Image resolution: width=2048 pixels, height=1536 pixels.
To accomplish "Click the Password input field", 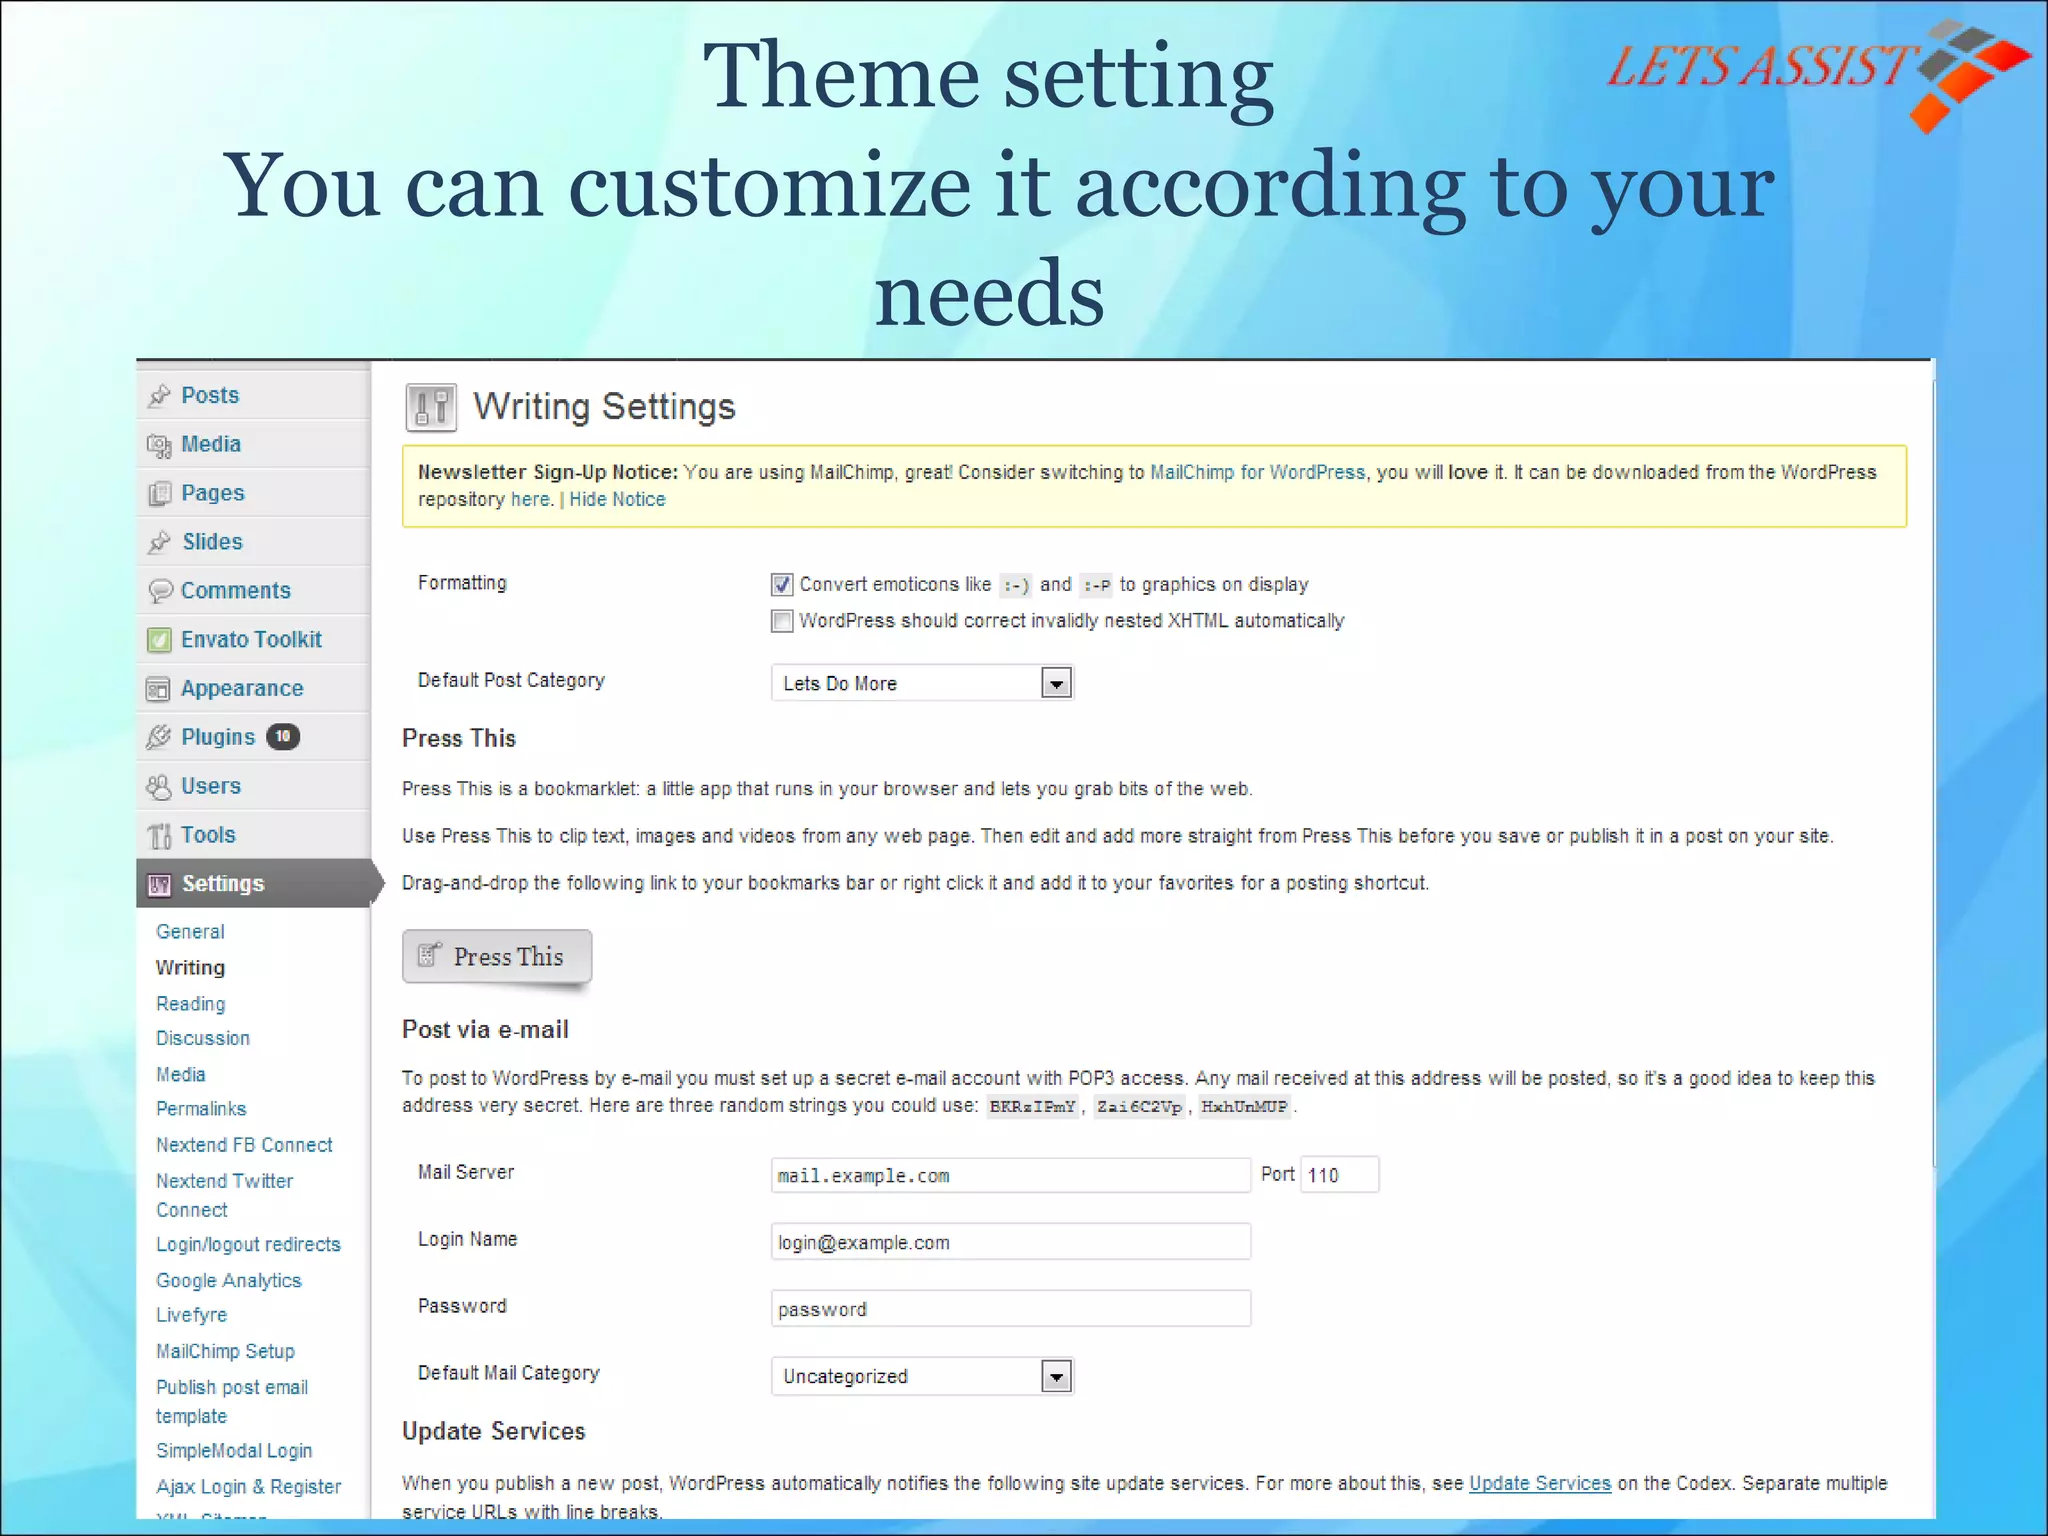I will [x=1011, y=1309].
